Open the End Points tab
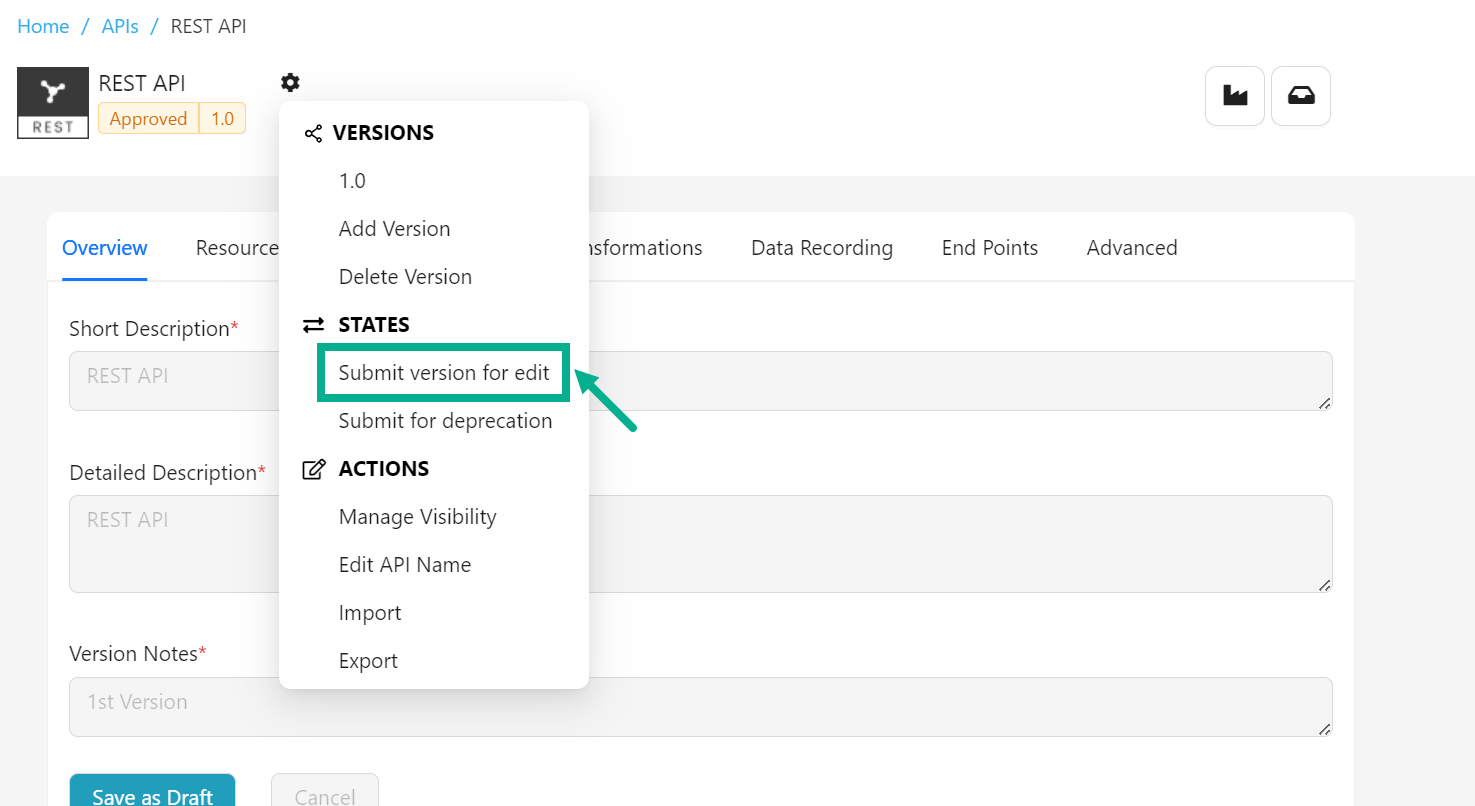The width and height of the screenshot is (1475, 806). tap(989, 248)
